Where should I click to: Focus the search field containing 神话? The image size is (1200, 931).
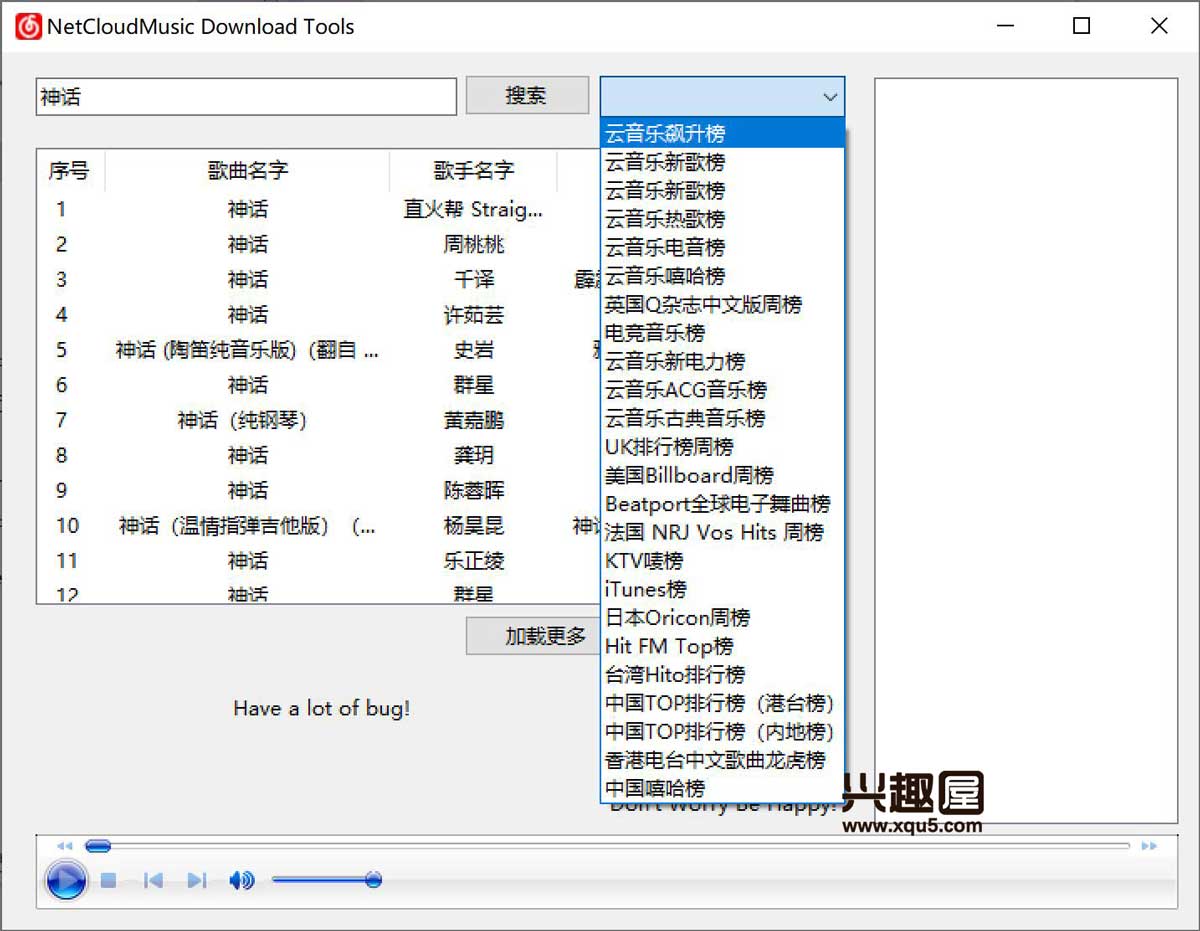[246, 97]
